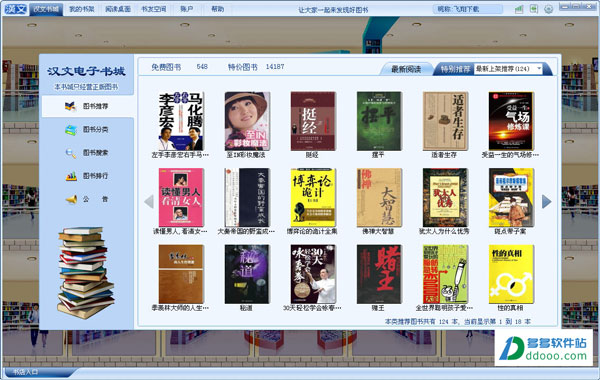This screenshot has height=380, width=600.
Task: Go to previous page with left arrow
Action: 149,201
